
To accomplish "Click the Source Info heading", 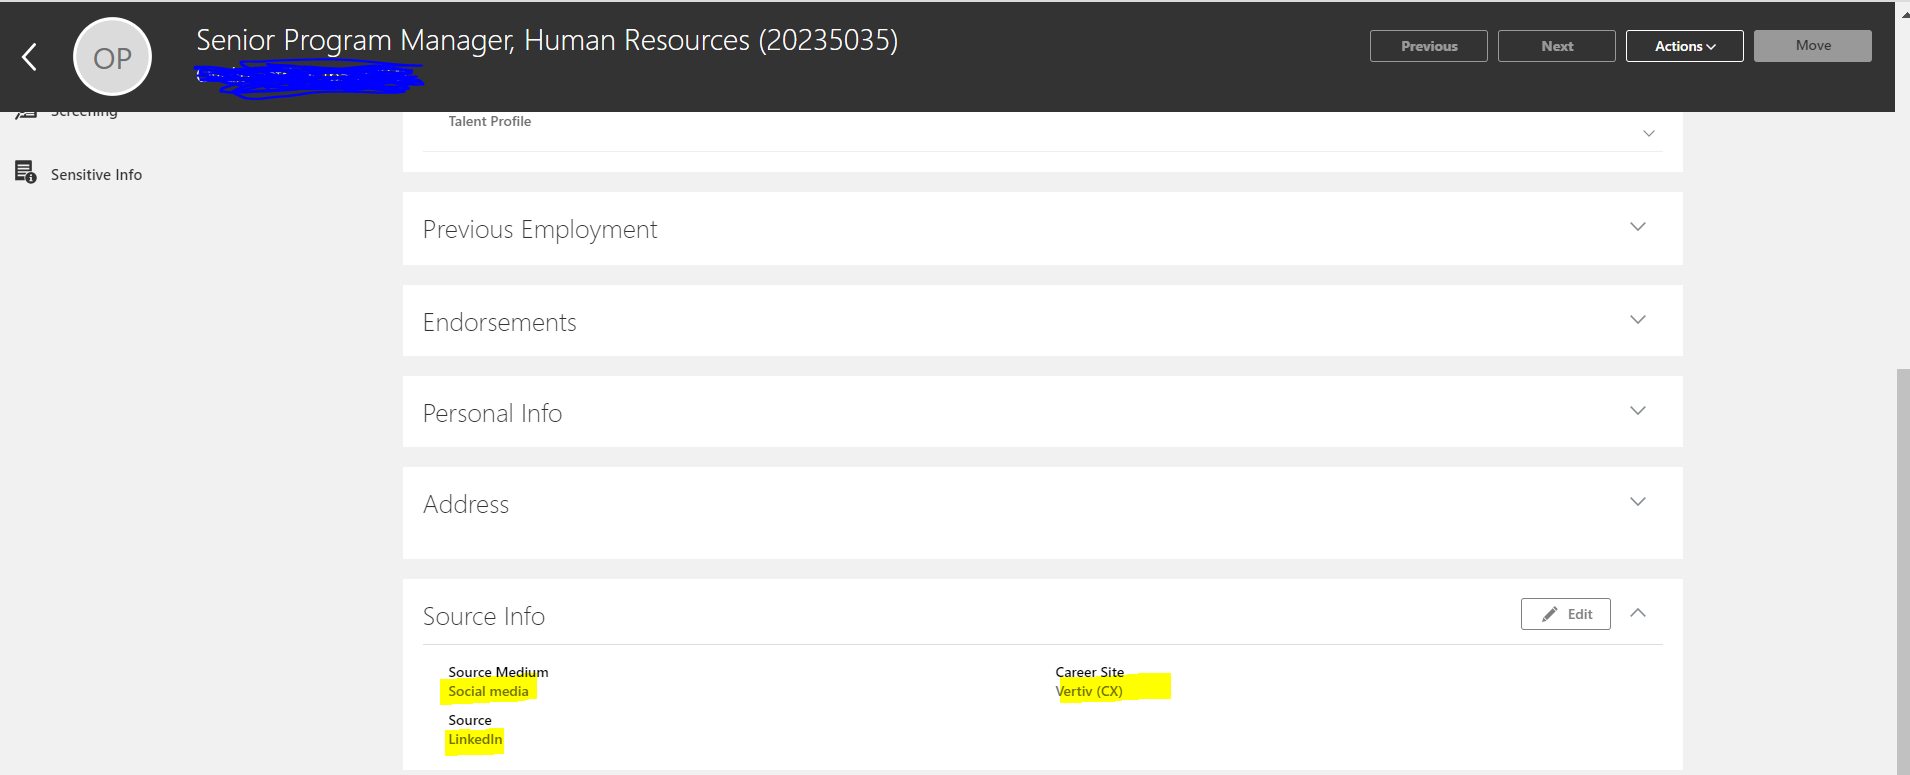I will click(x=484, y=616).
